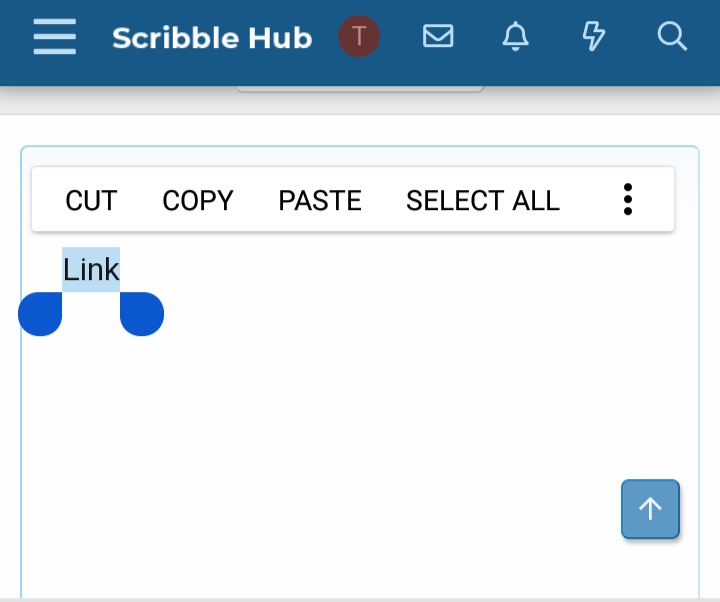
Task: Open the T user avatar menu
Action: click(x=359, y=37)
